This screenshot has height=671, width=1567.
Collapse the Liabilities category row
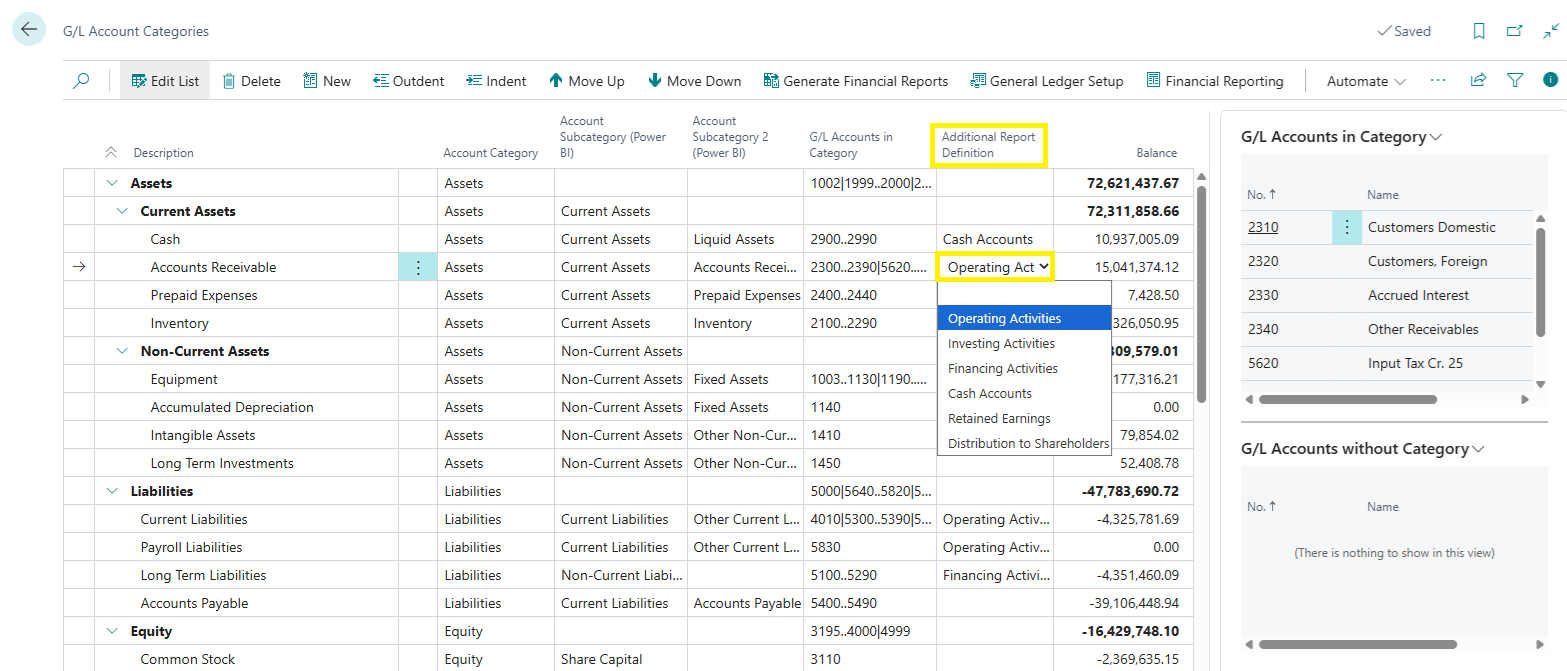pos(112,491)
